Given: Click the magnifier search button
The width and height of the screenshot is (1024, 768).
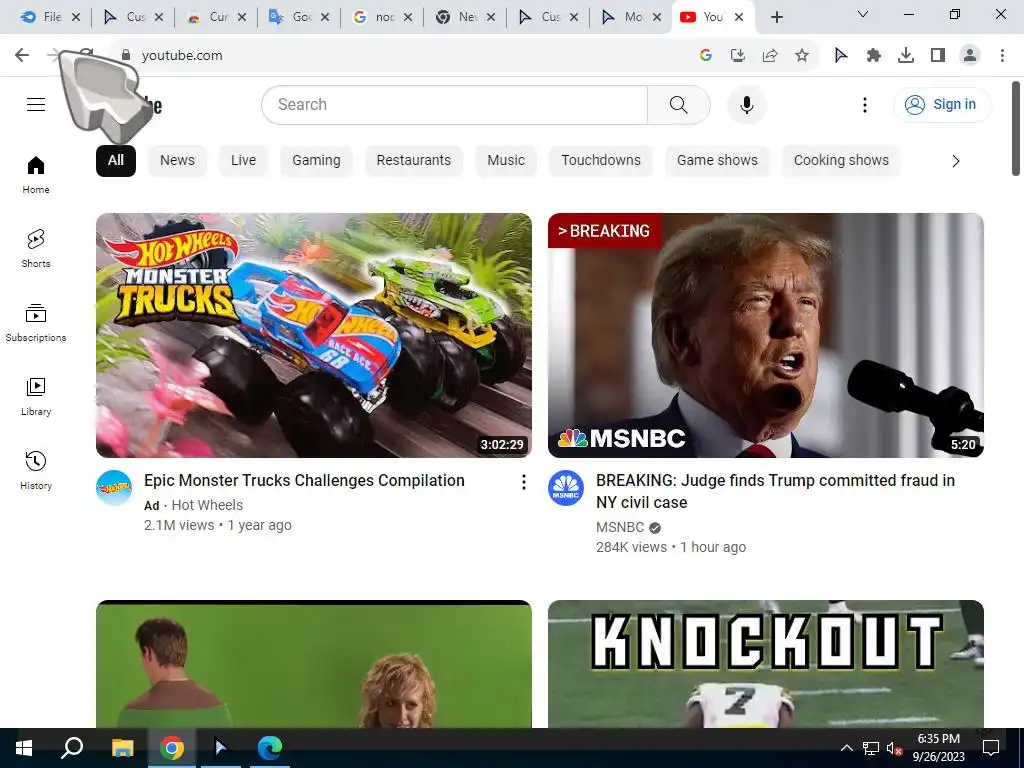Looking at the screenshot, I should (679, 104).
